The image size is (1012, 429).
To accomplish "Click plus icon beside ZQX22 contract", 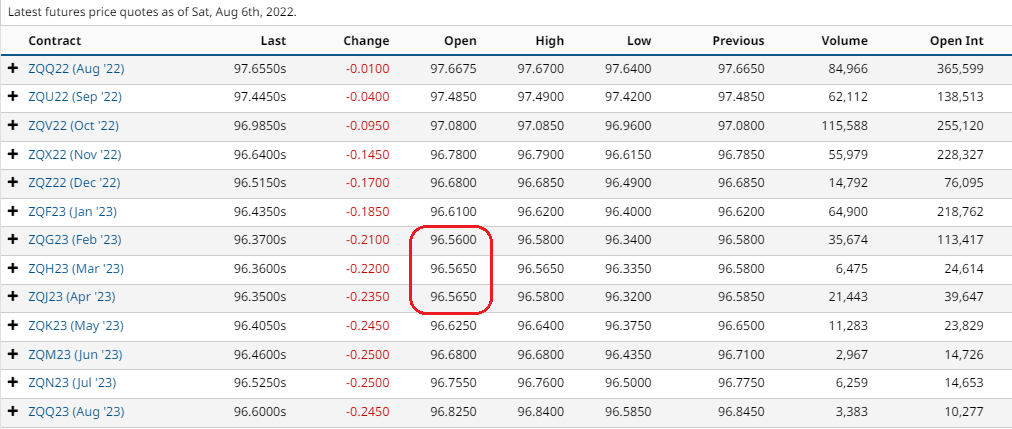I will click(13, 155).
